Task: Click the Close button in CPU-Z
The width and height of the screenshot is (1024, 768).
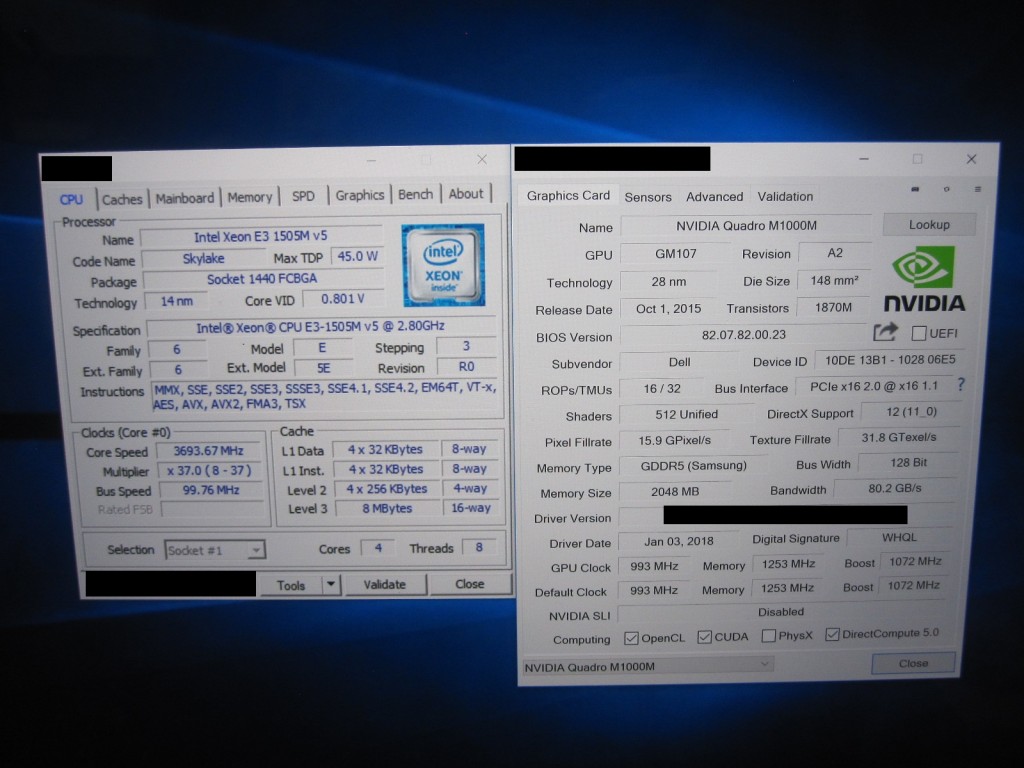Action: [470, 584]
